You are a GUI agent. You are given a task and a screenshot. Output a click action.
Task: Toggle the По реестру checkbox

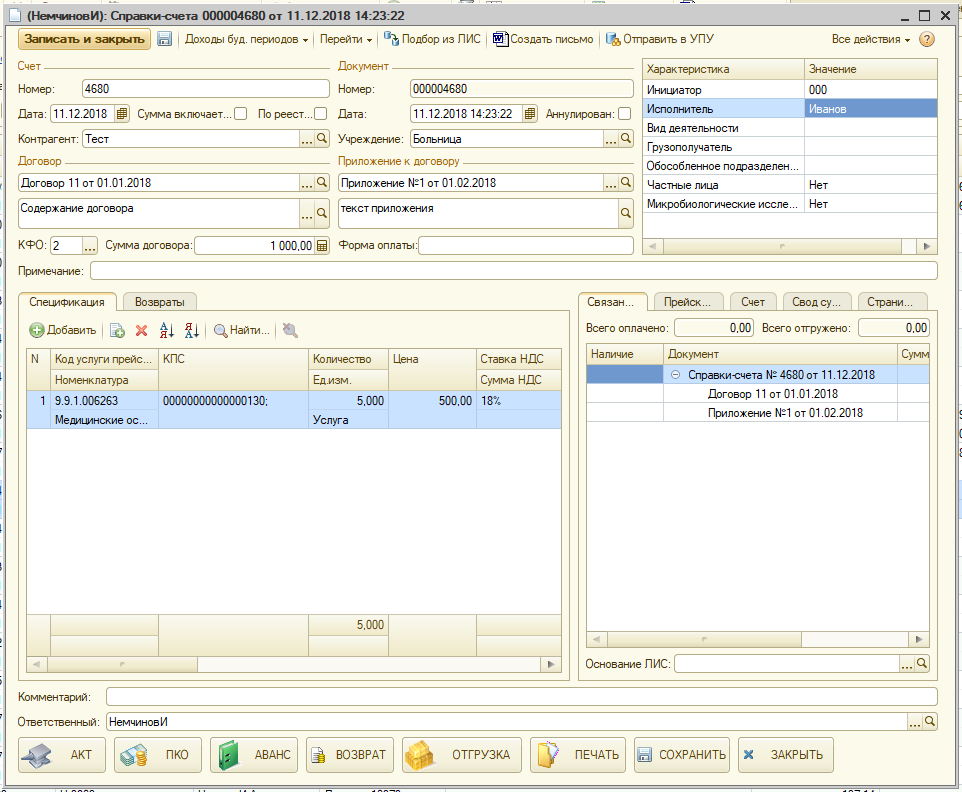(x=321, y=114)
